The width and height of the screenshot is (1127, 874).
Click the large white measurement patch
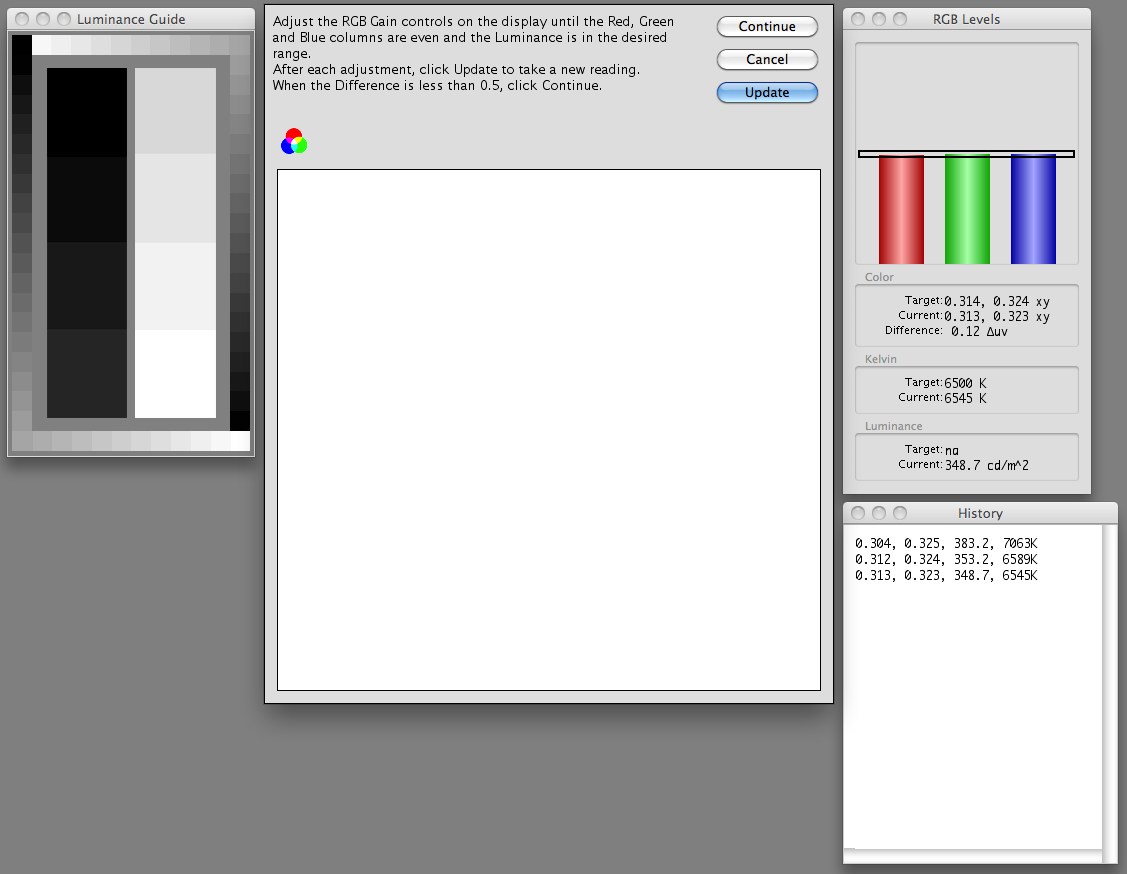tap(548, 430)
